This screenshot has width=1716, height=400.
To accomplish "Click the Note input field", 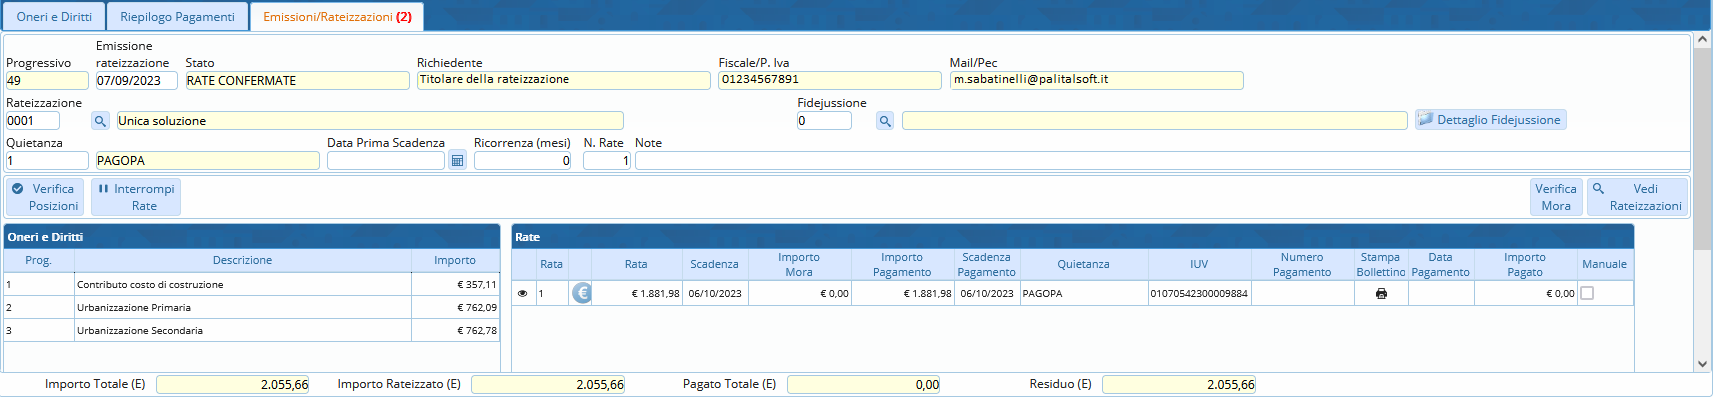I will coord(1160,161).
